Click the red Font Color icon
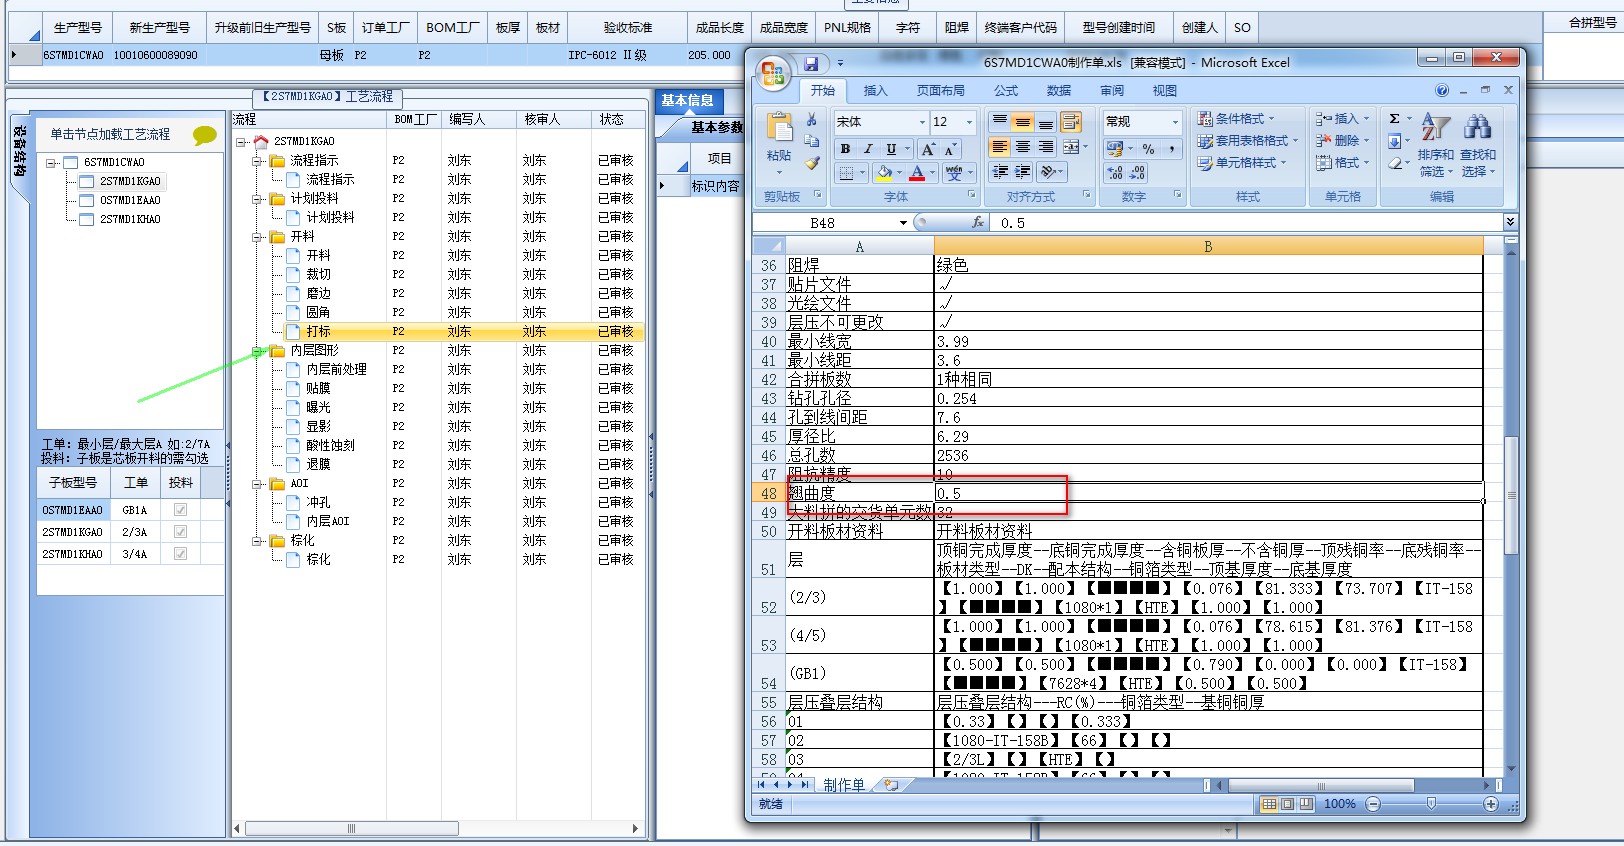Image resolution: width=1624 pixels, height=846 pixels. [x=917, y=173]
